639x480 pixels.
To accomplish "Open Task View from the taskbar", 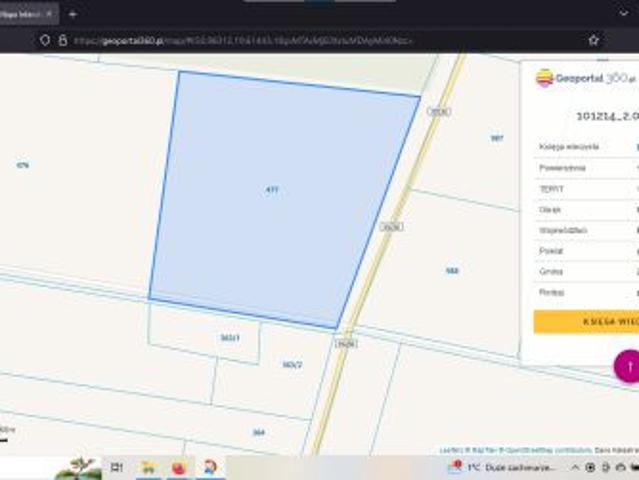I will (x=116, y=467).
